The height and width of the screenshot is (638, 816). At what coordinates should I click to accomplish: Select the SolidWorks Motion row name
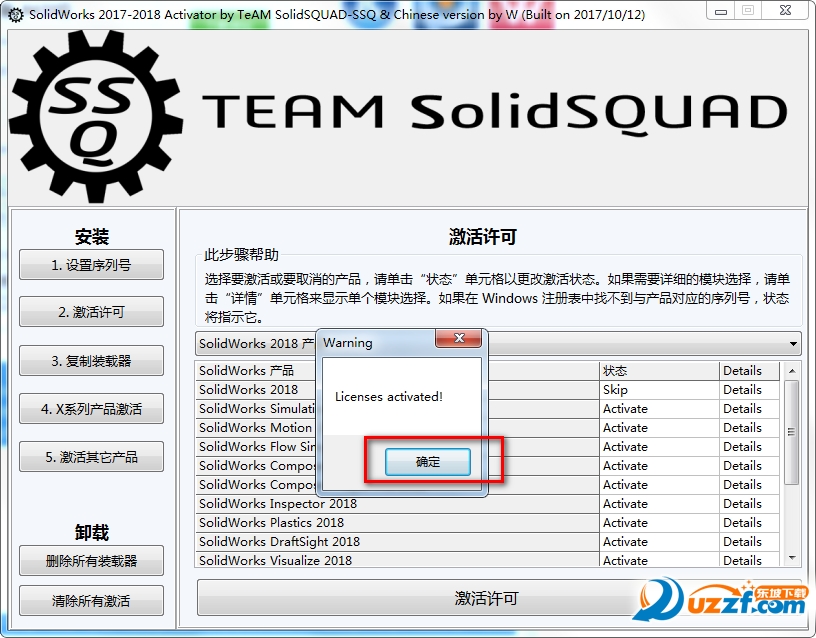(x=255, y=427)
